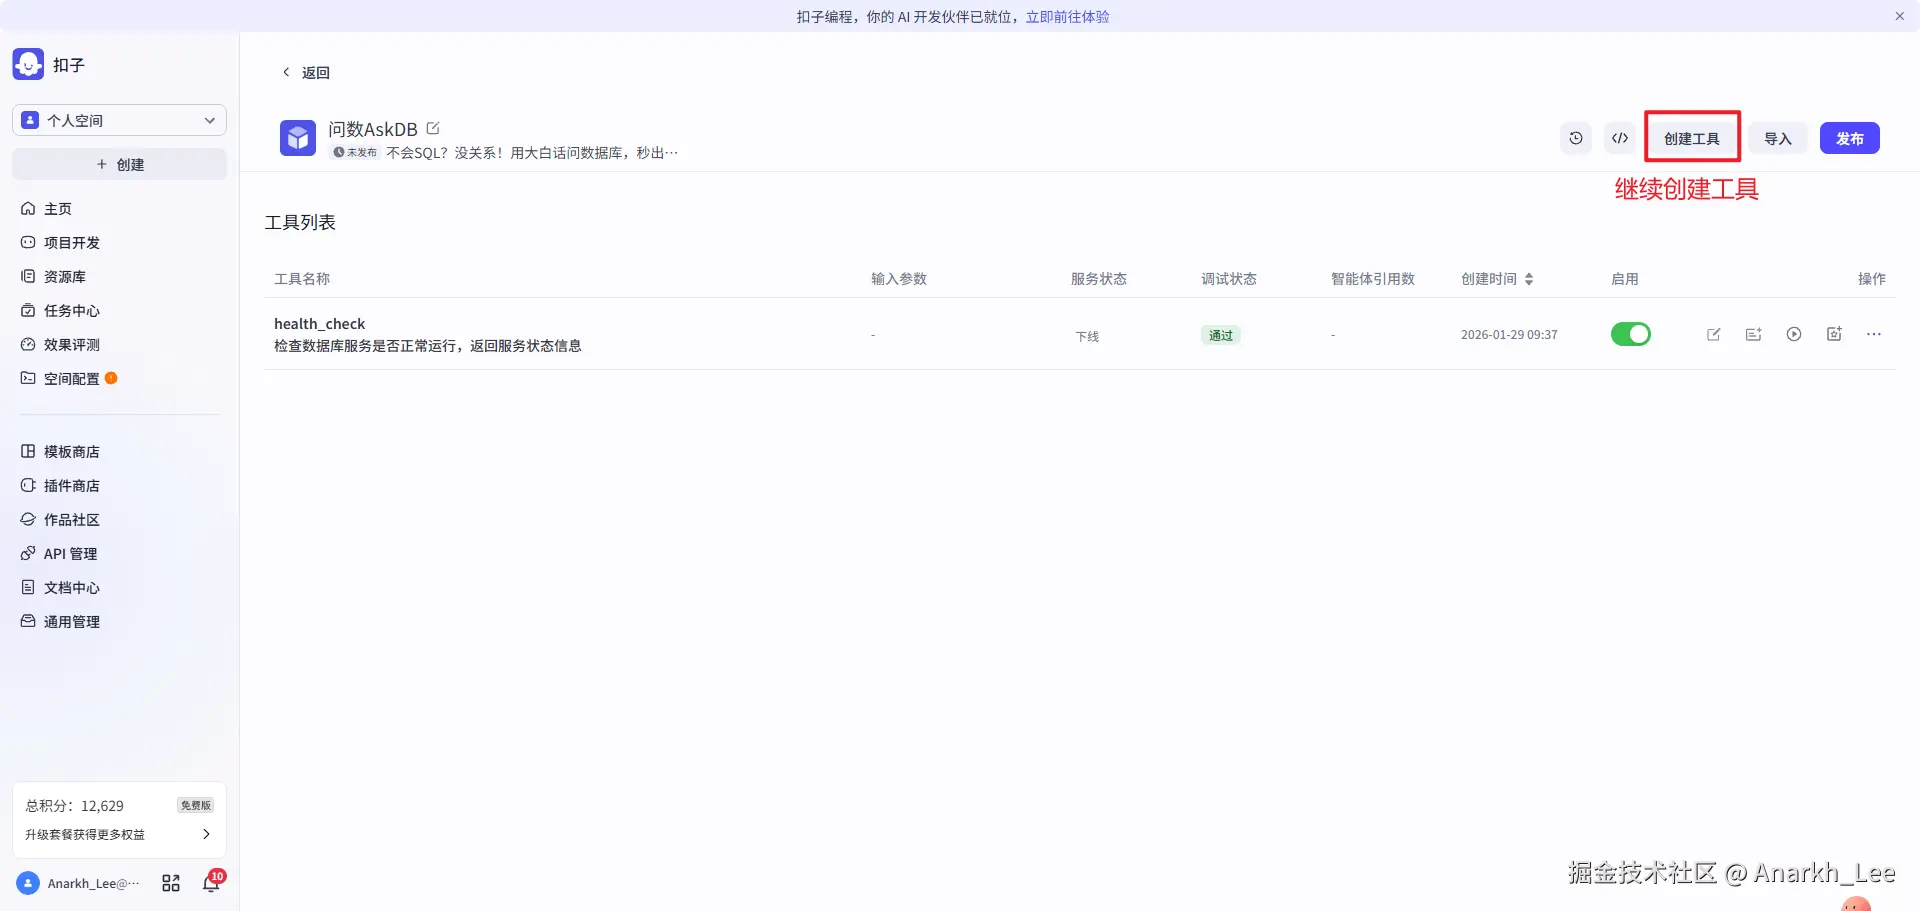Click the apps grid icon beside account

click(171, 883)
